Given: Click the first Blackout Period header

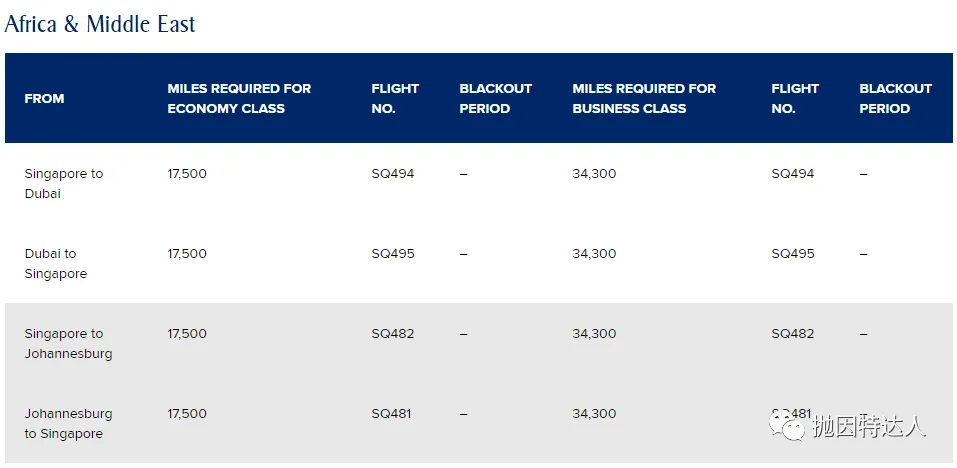Looking at the screenshot, I should (x=496, y=98).
